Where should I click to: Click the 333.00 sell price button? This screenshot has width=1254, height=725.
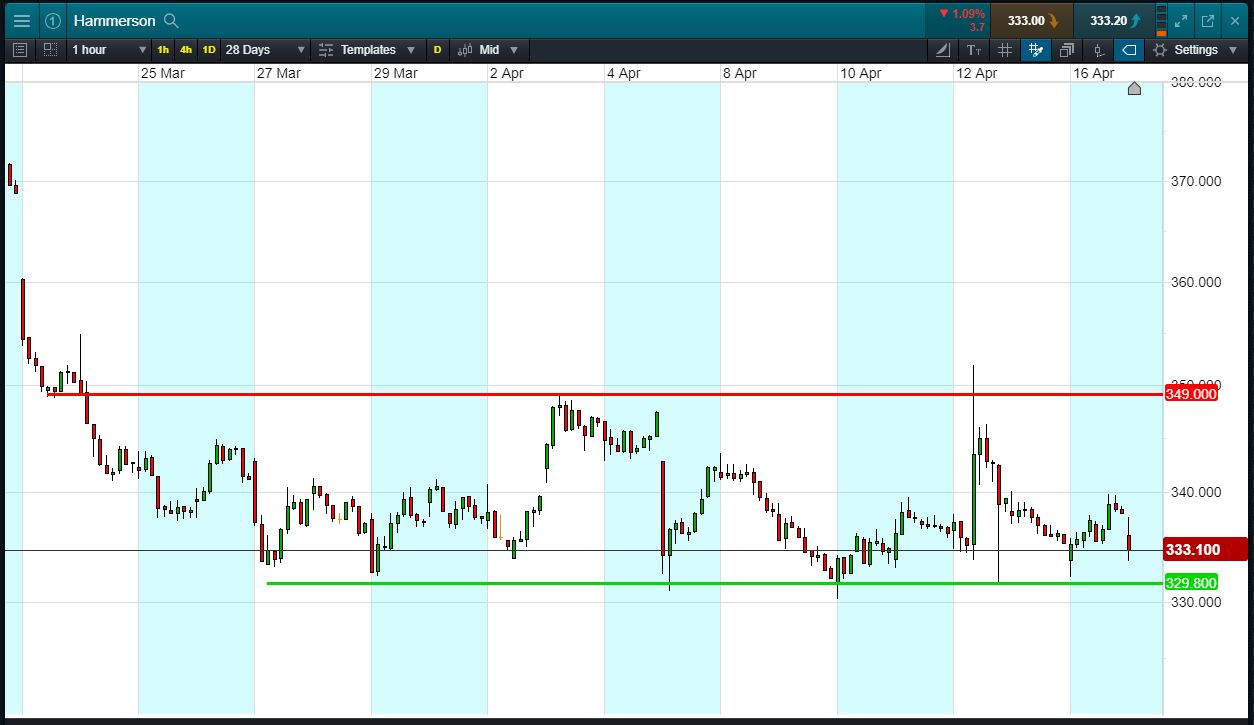(x=1033, y=20)
